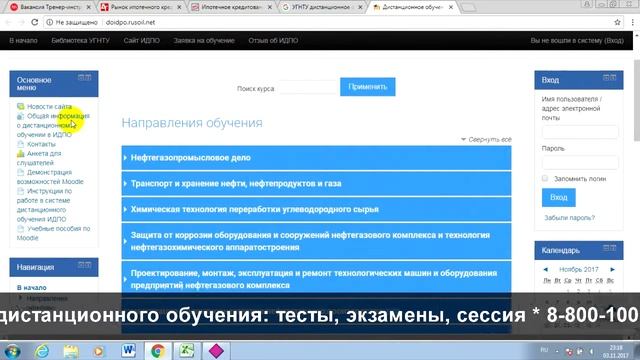Open Excel from the taskbar

pyautogui.click(x=187, y=351)
